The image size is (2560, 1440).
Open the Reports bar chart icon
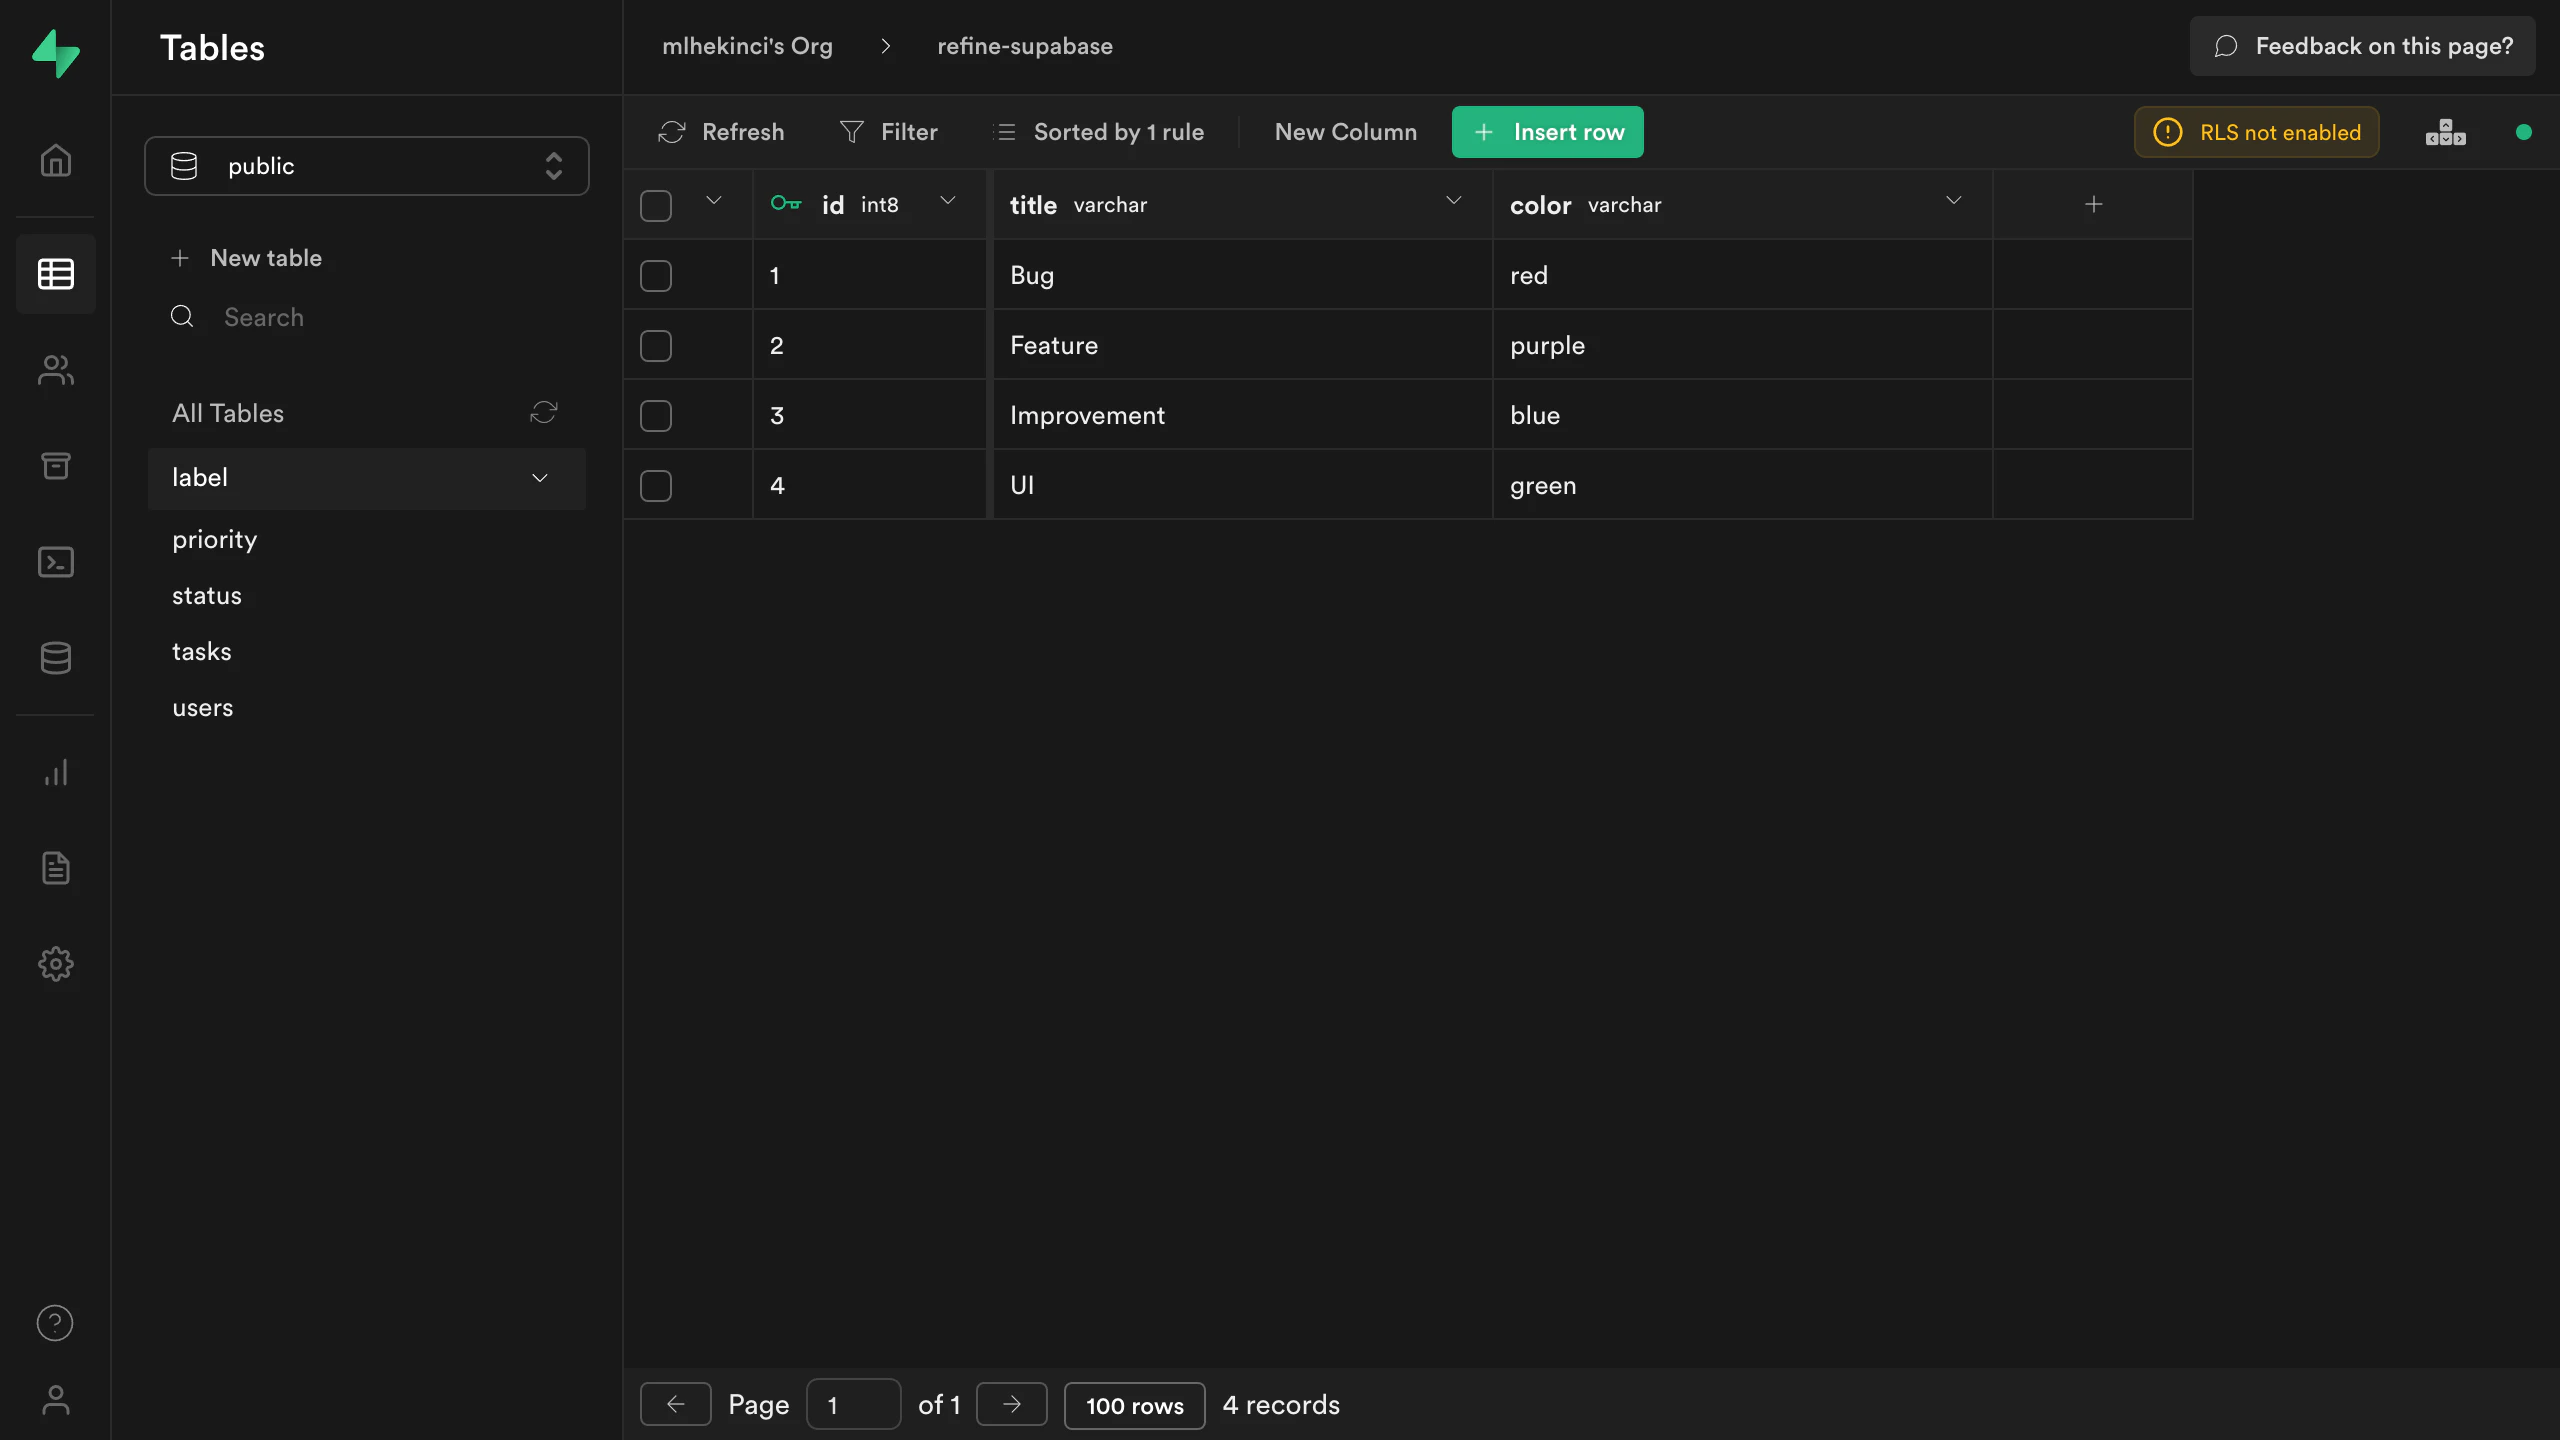[x=55, y=772]
